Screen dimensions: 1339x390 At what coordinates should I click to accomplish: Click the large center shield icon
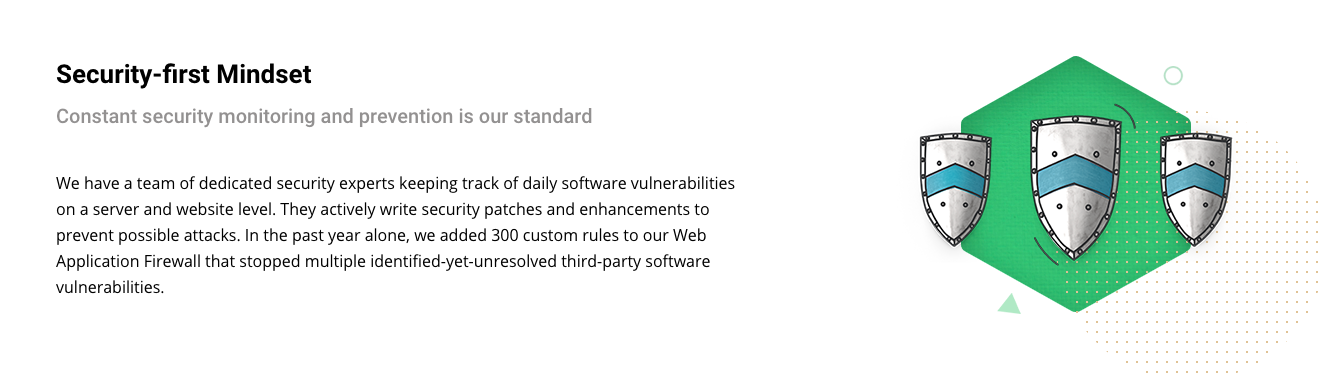1076,186
